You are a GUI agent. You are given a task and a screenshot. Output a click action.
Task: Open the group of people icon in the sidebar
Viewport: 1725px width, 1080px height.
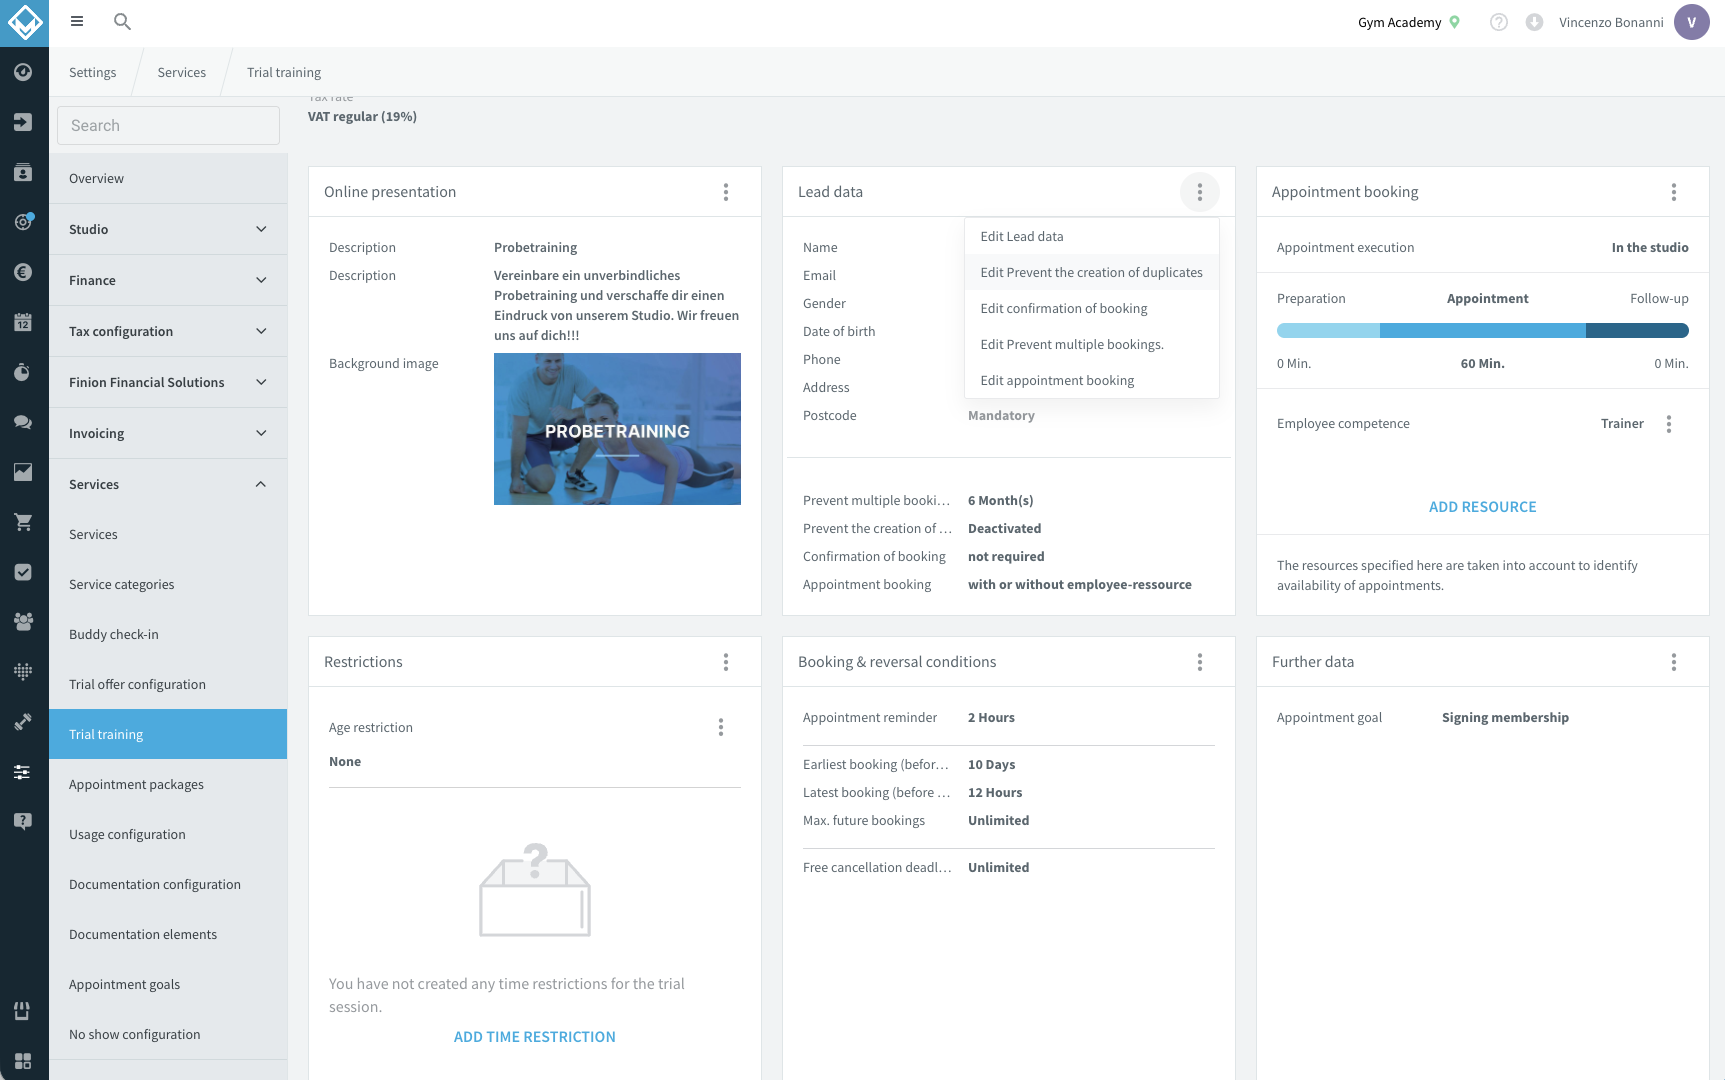[x=23, y=622]
